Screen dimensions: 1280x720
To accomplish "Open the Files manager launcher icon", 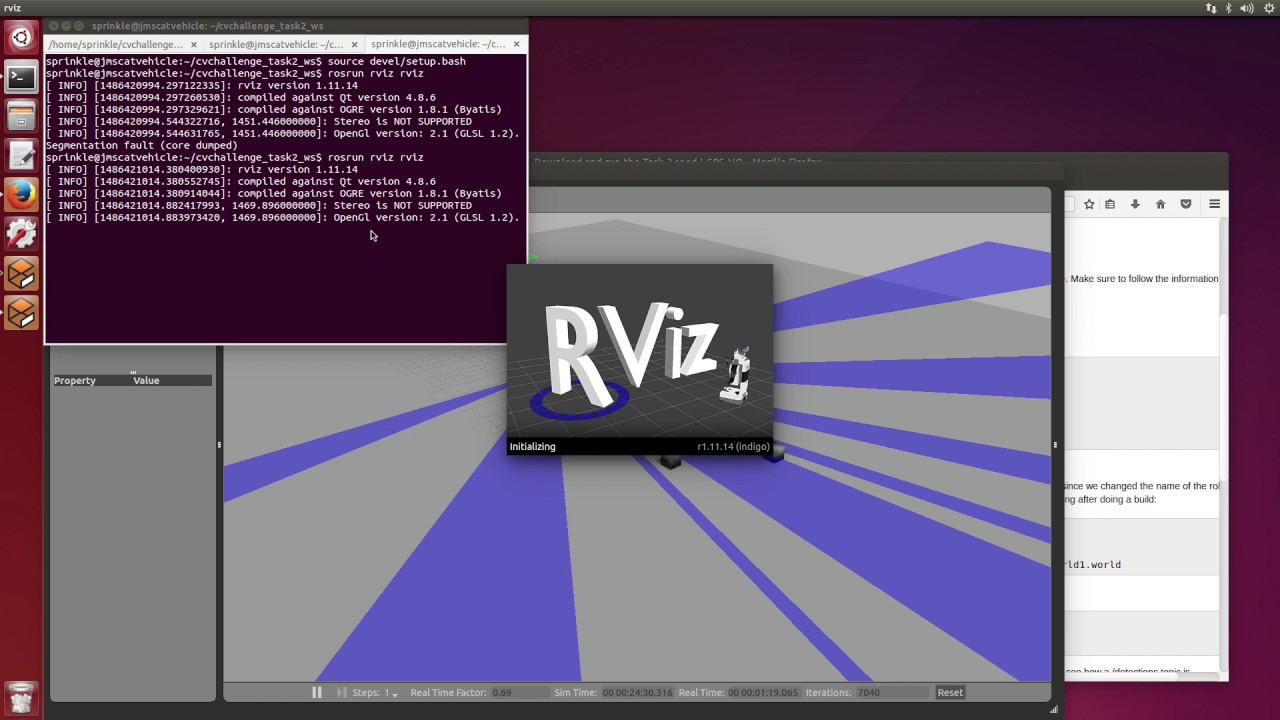I will pyautogui.click(x=21, y=117).
